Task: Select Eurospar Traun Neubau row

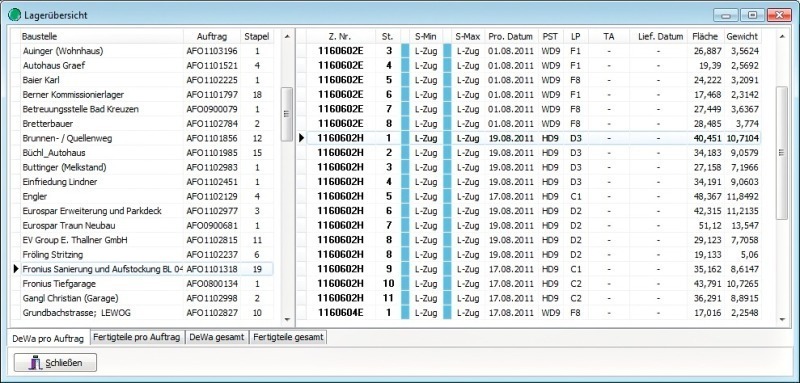Action: (146, 225)
